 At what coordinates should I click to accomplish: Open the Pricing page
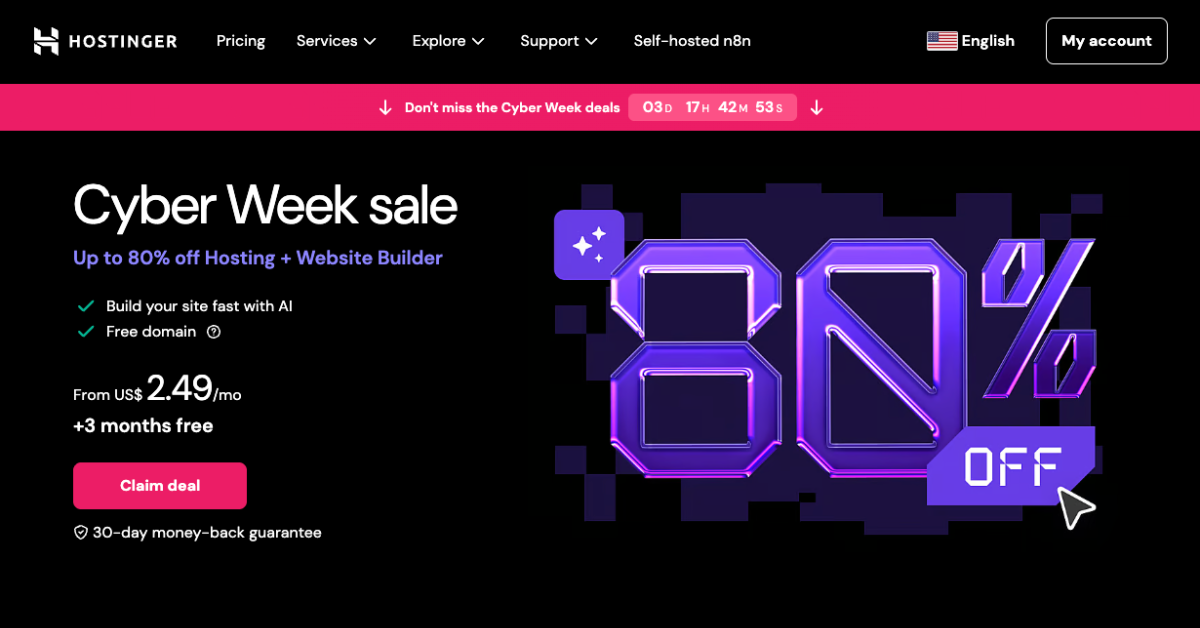[x=241, y=41]
